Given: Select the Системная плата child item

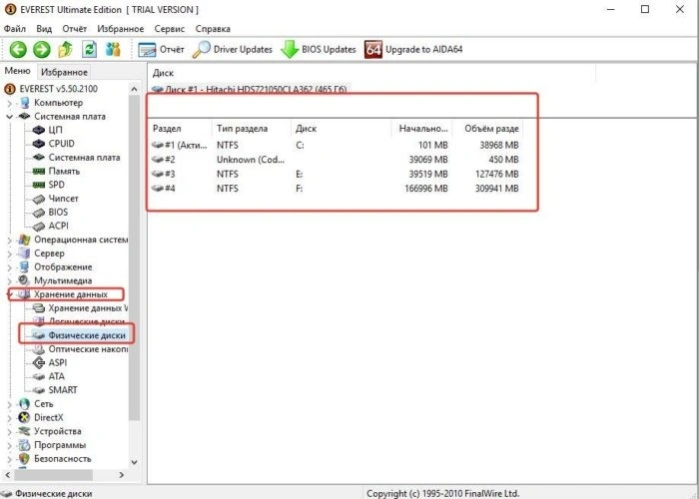Looking at the screenshot, I should (84, 157).
